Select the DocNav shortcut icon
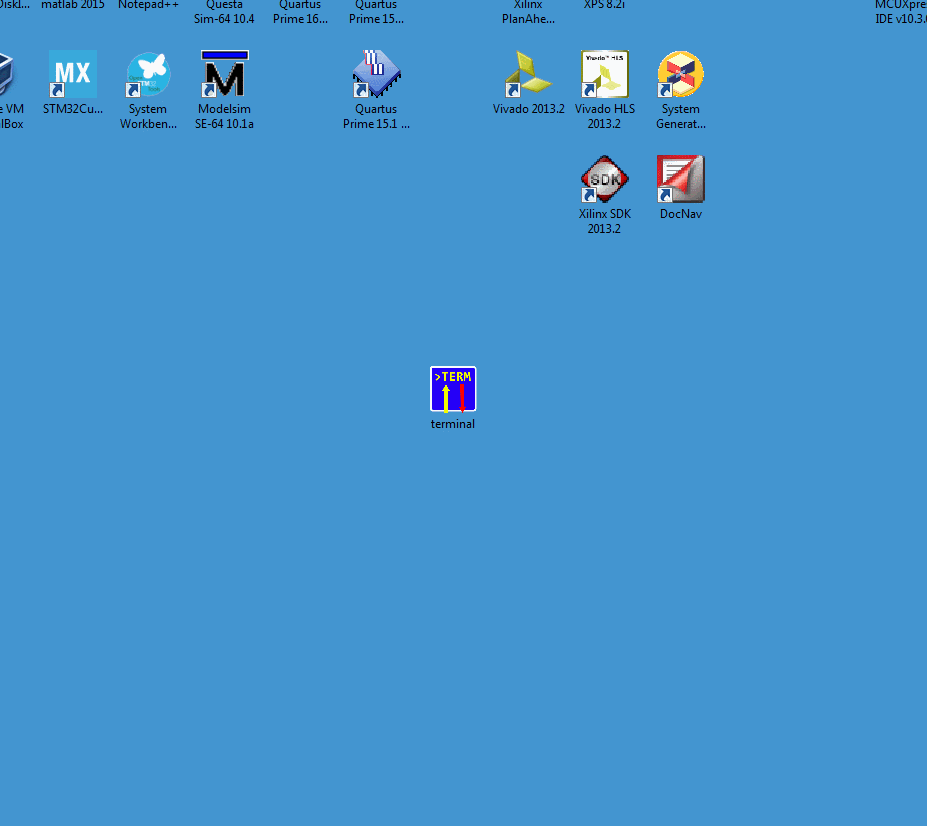Image resolution: width=927 pixels, height=826 pixels. tap(680, 179)
